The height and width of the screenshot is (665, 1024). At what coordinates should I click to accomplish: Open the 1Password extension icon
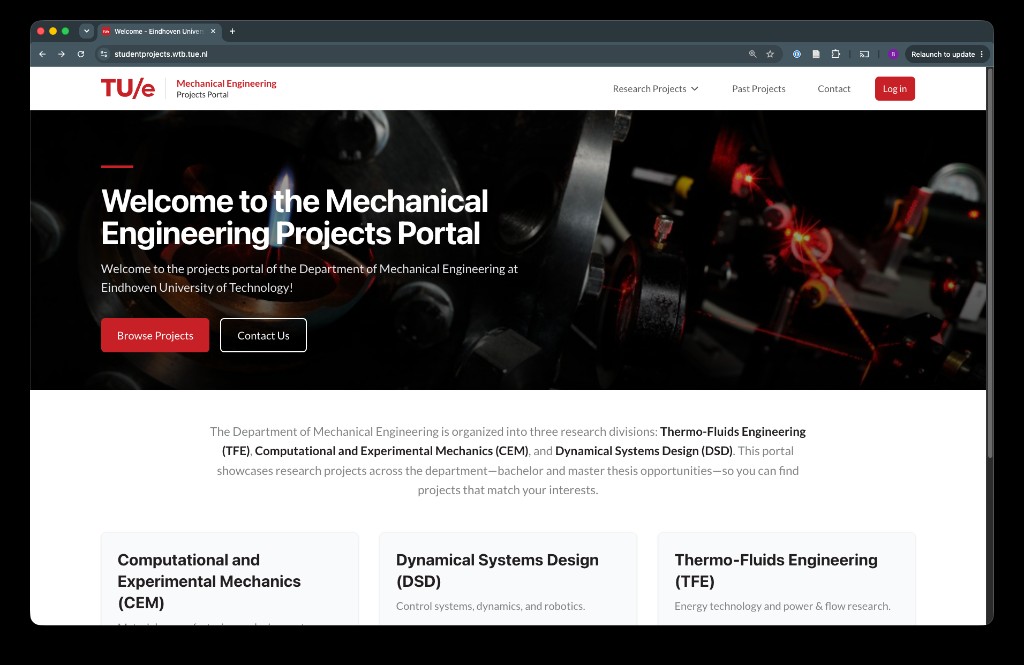[797, 54]
